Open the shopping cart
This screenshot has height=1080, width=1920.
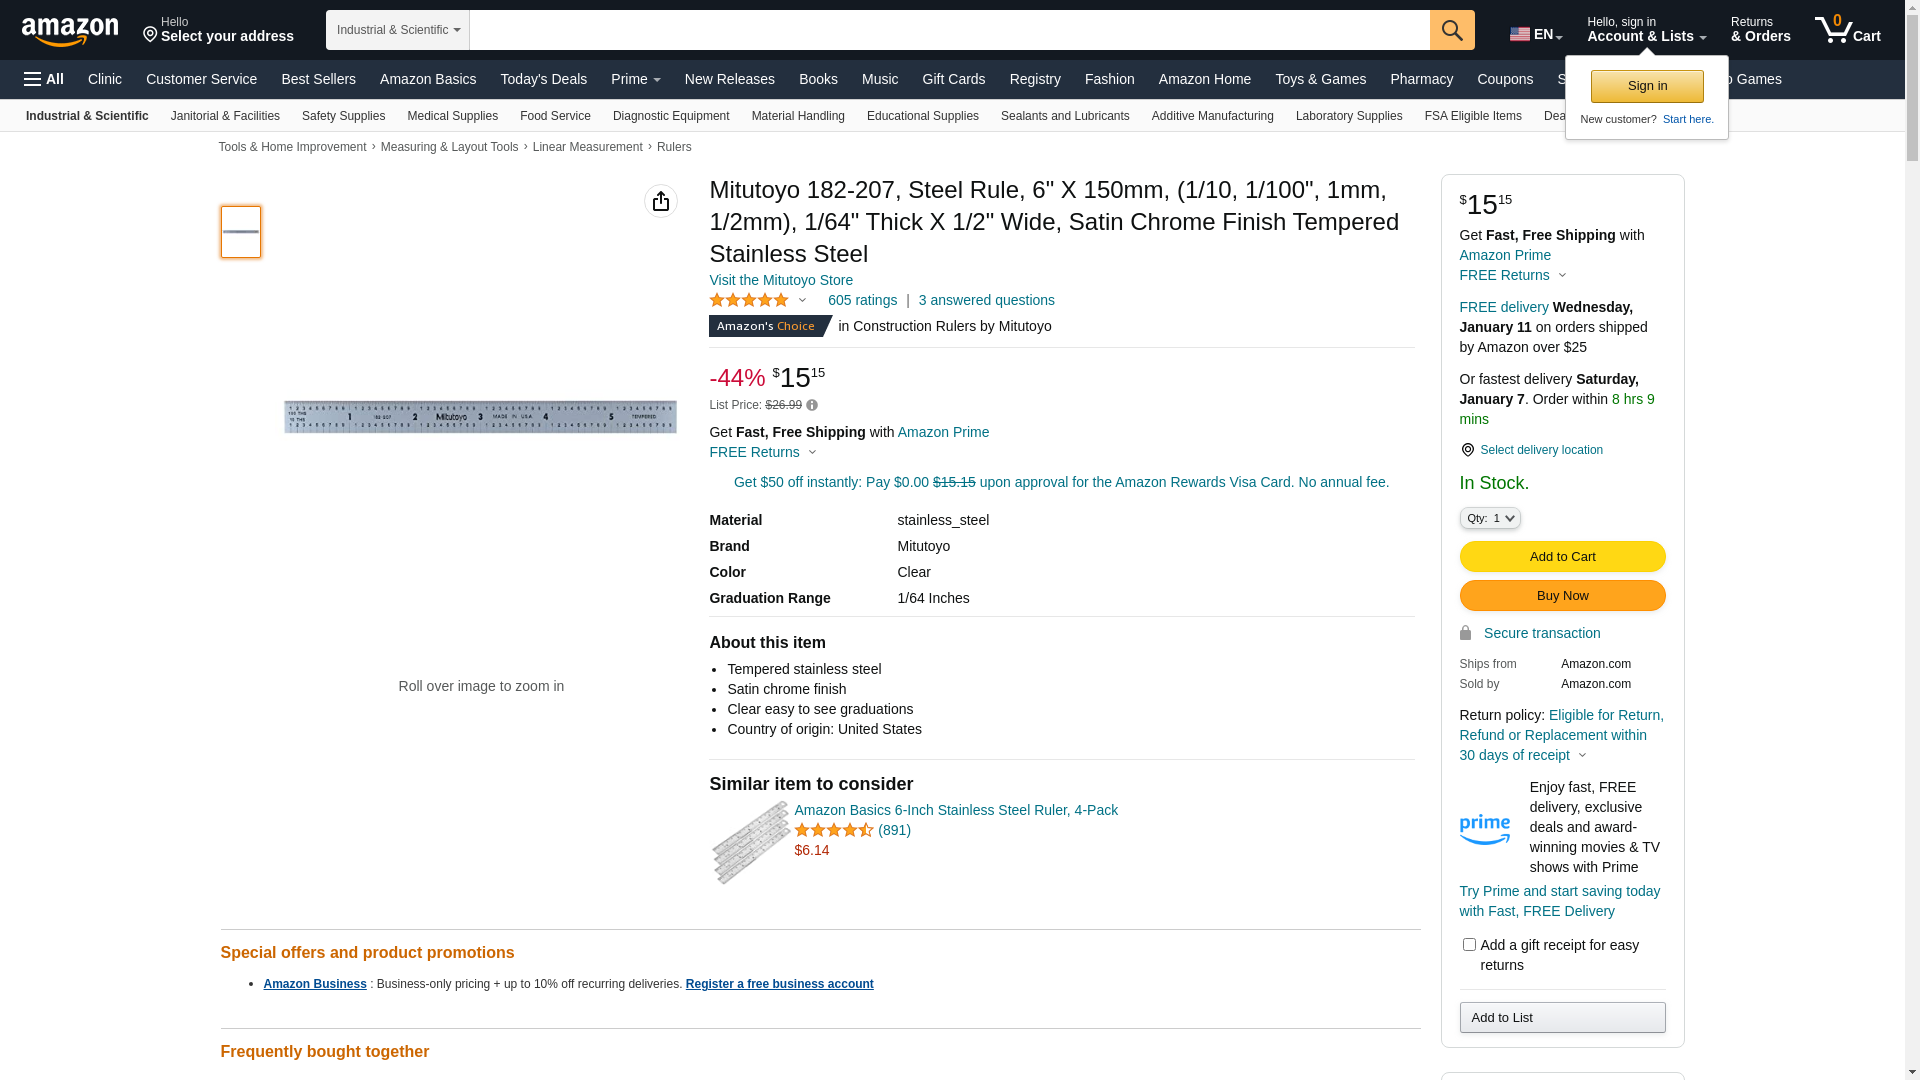[x=1847, y=30]
